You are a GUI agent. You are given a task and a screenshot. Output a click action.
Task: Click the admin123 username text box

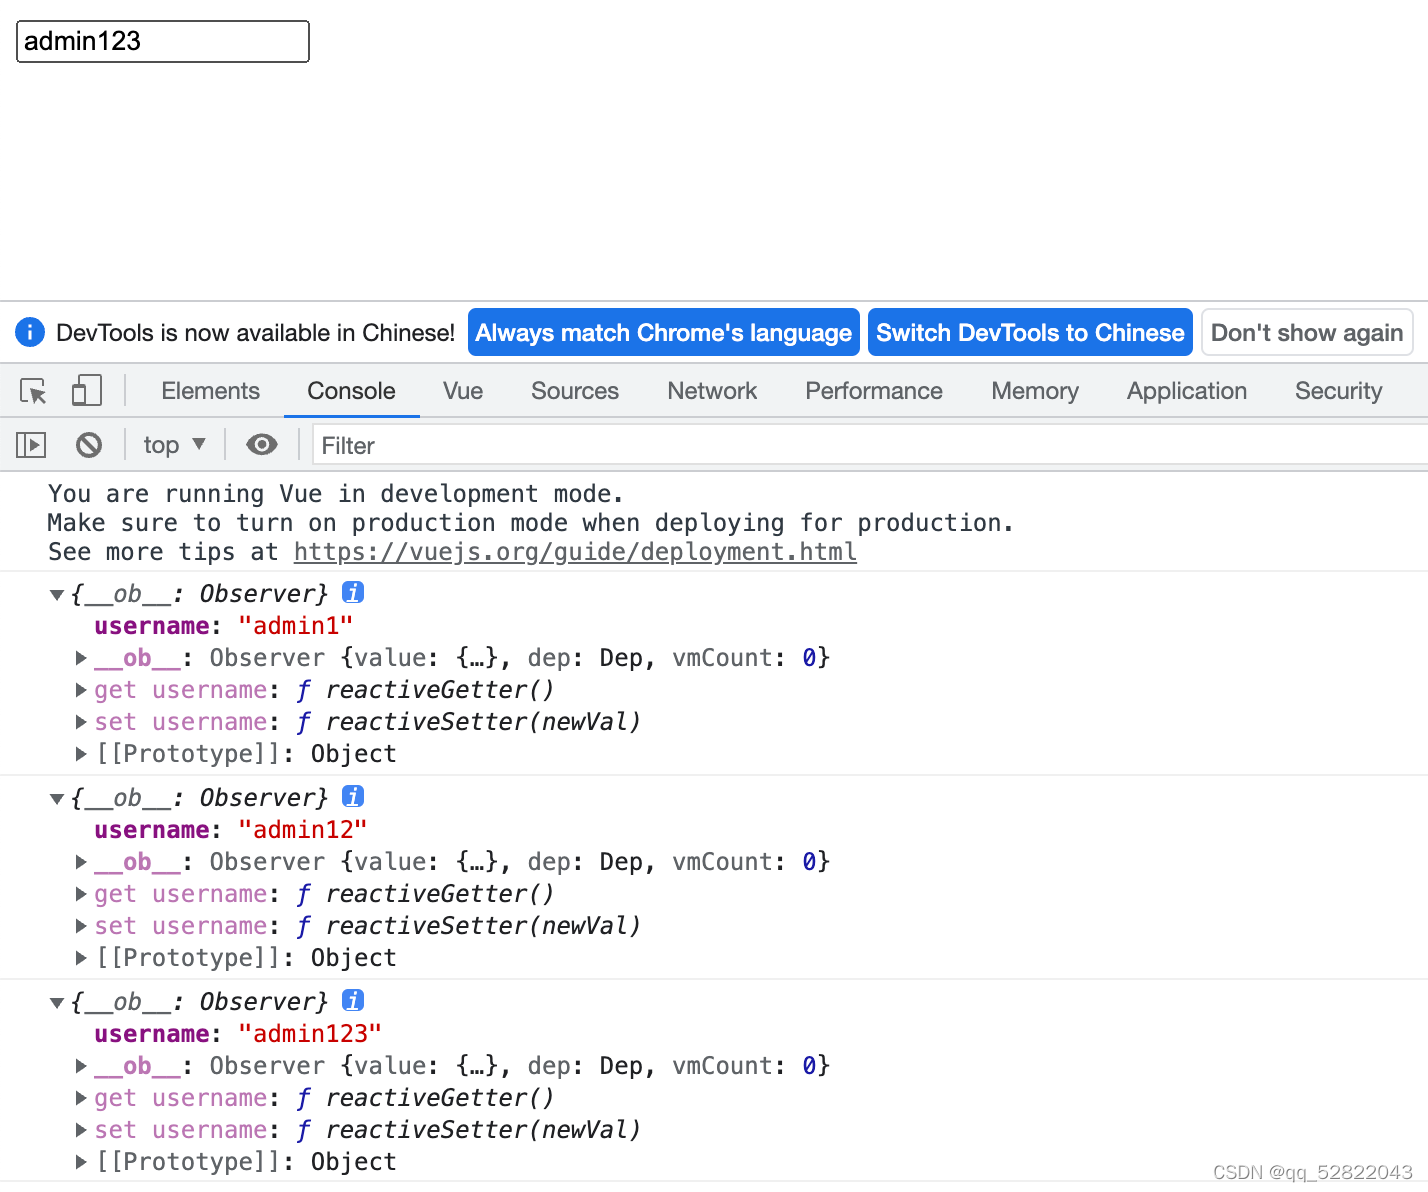(161, 41)
